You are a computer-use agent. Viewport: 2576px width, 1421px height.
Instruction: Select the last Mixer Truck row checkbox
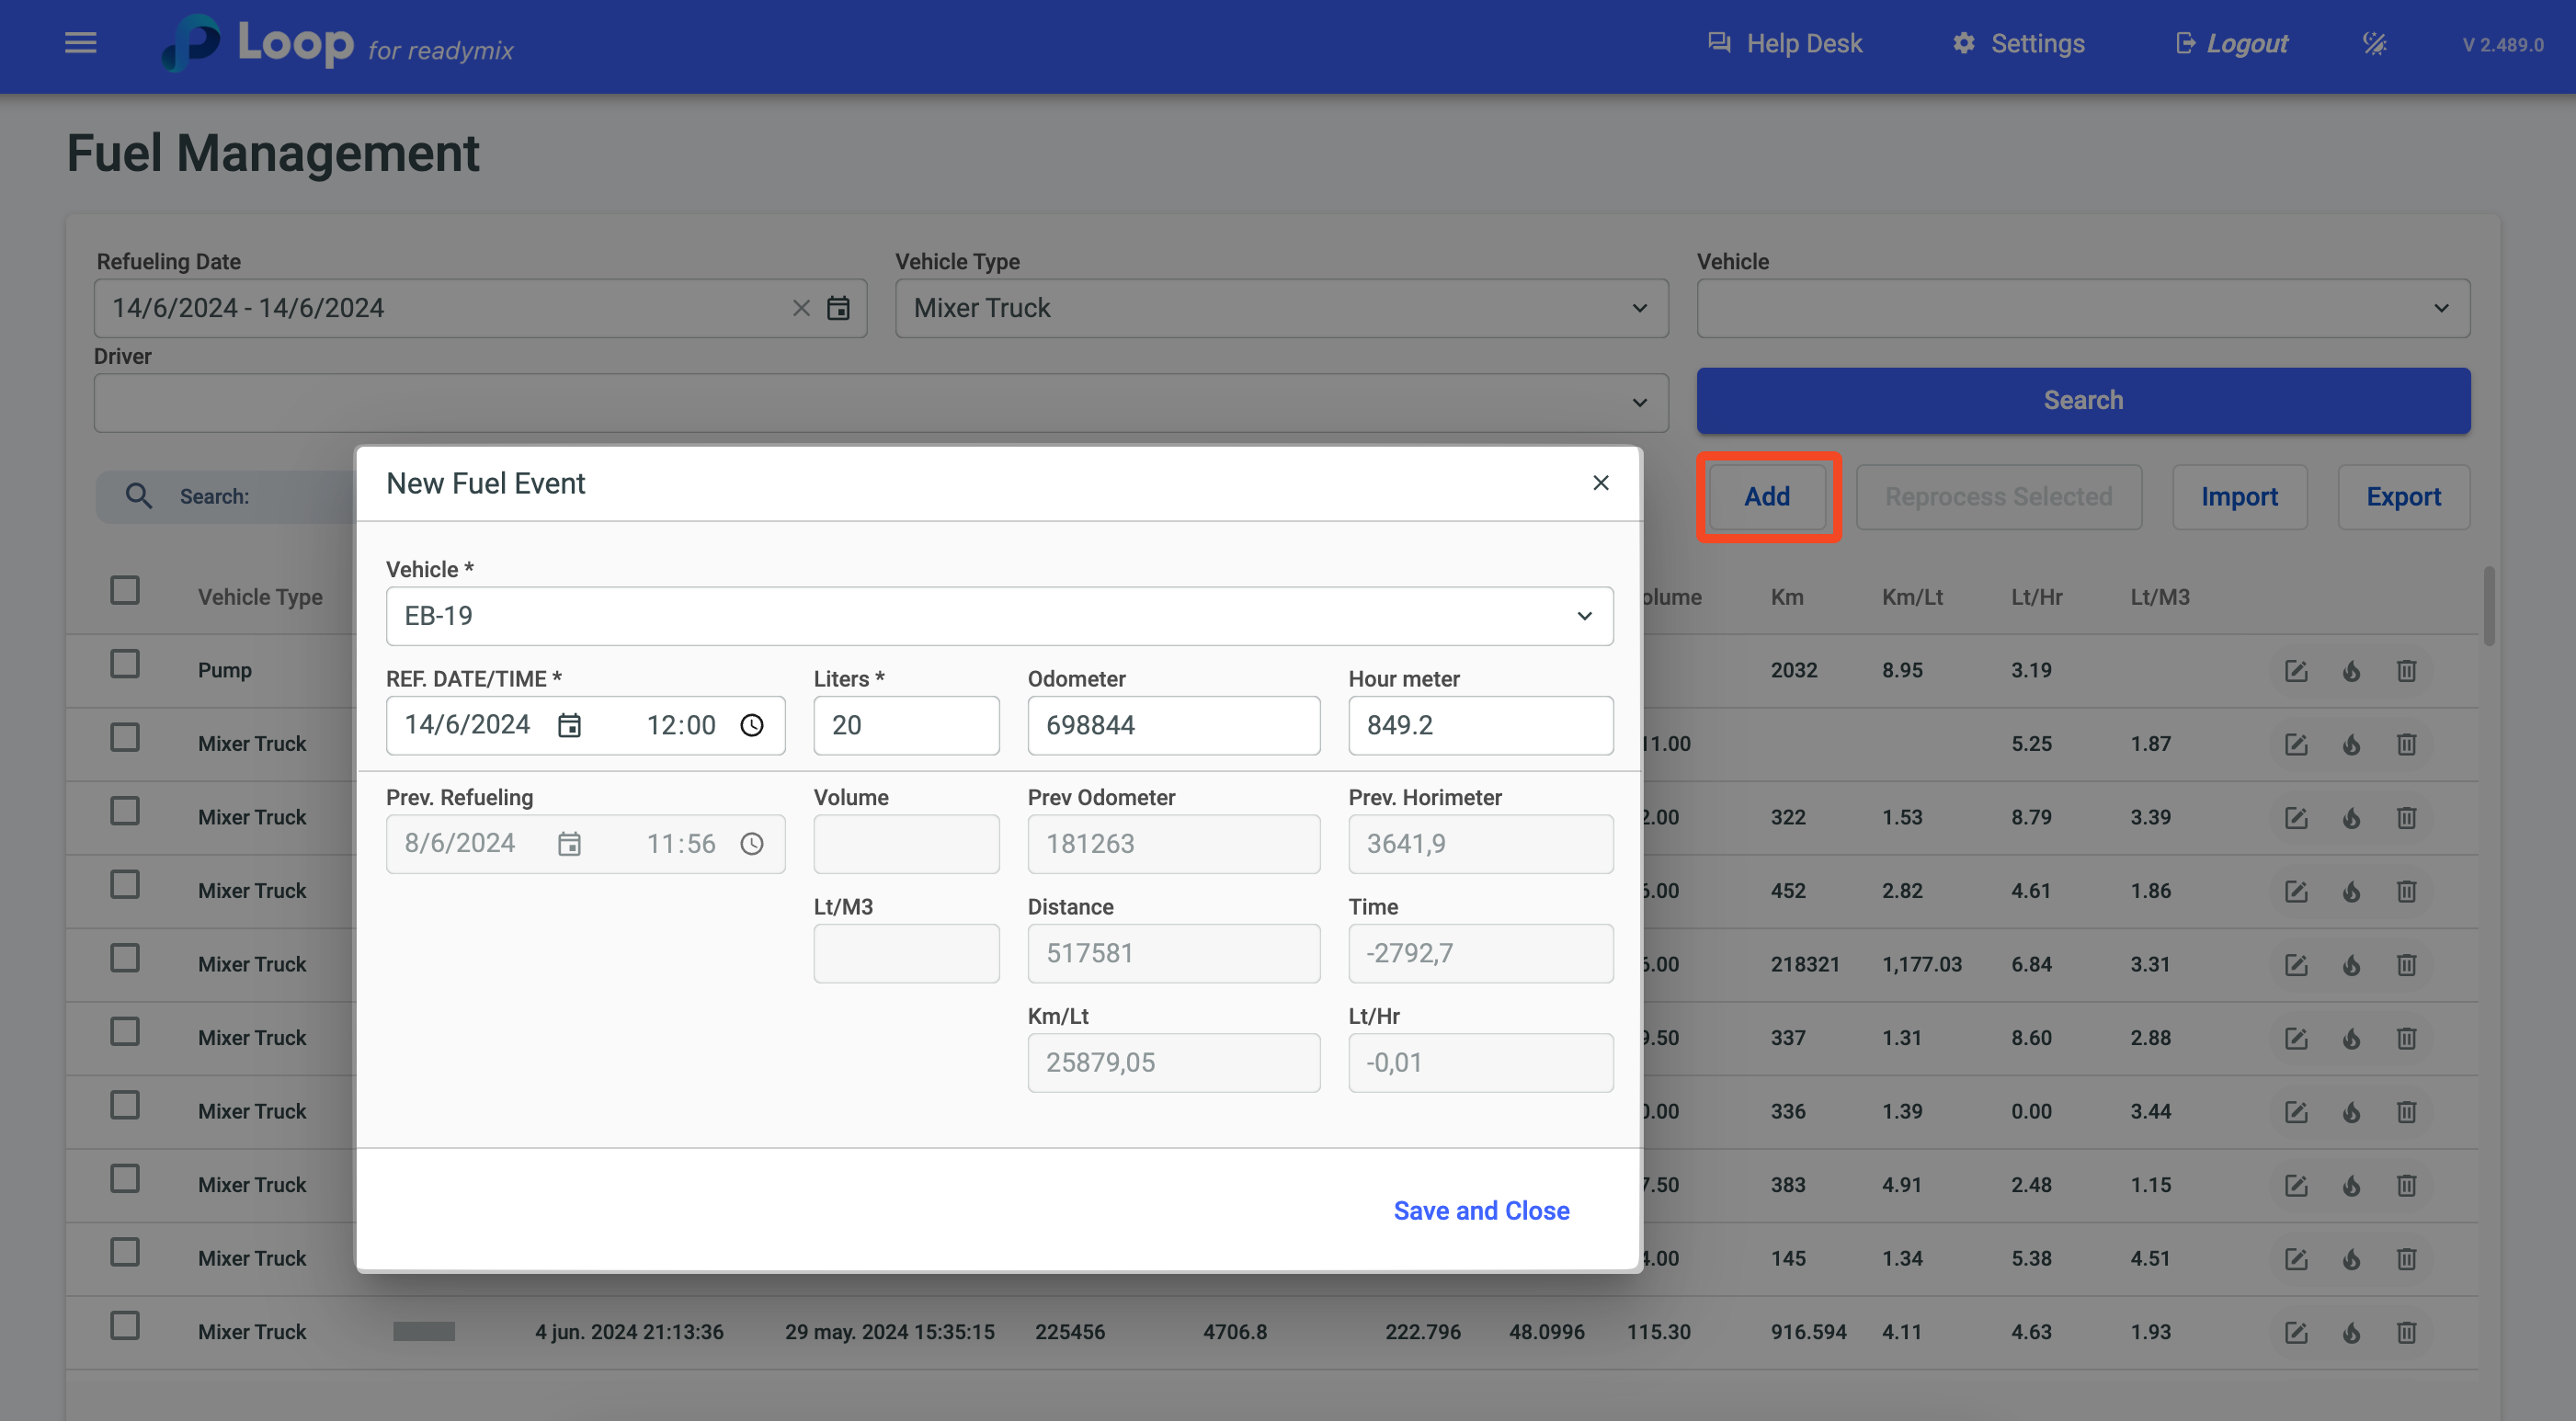click(125, 1326)
